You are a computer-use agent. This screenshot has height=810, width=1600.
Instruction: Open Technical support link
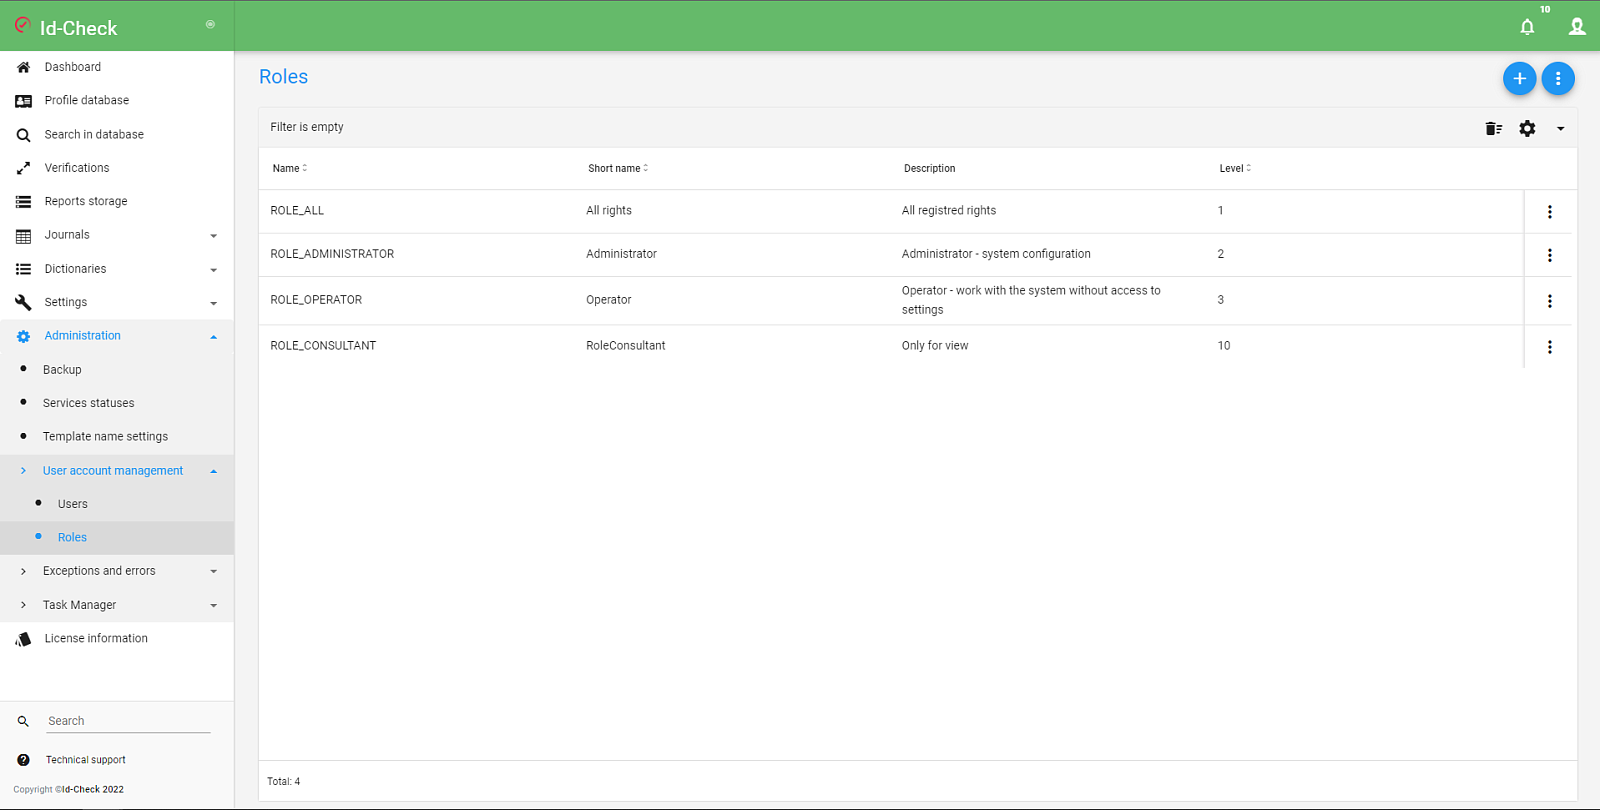click(x=85, y=760)
